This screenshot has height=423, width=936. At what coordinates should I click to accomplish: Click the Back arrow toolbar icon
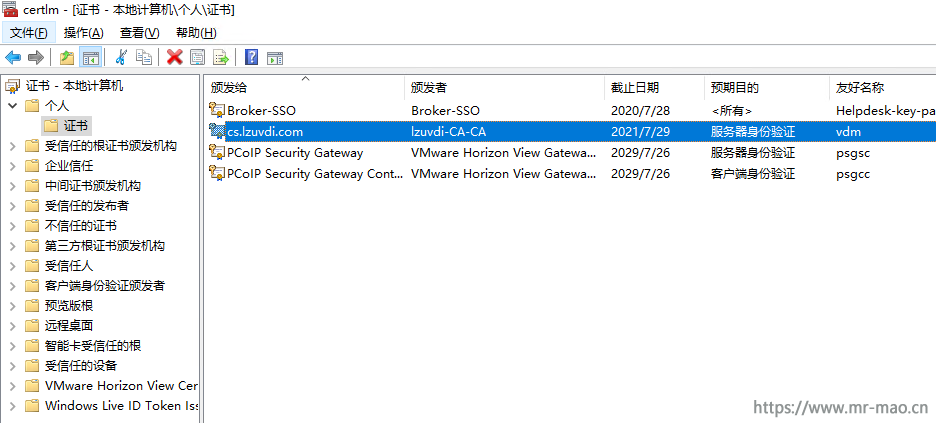click(x=13, y=58)
